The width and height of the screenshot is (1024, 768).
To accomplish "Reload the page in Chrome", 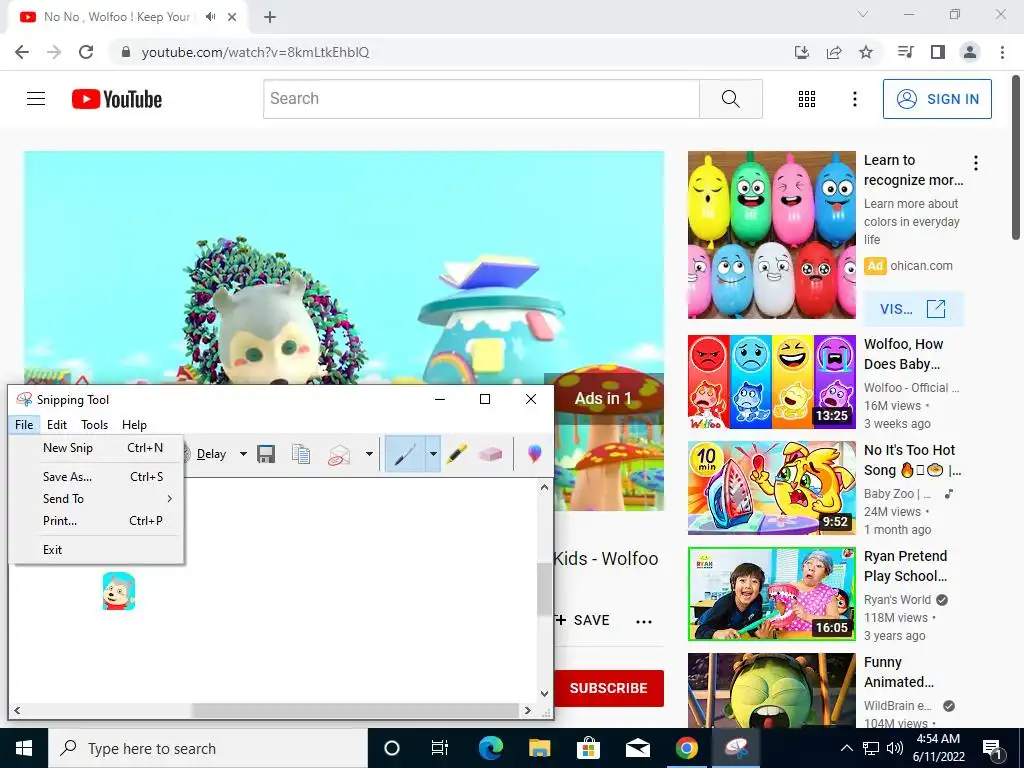I will point(86,52).
